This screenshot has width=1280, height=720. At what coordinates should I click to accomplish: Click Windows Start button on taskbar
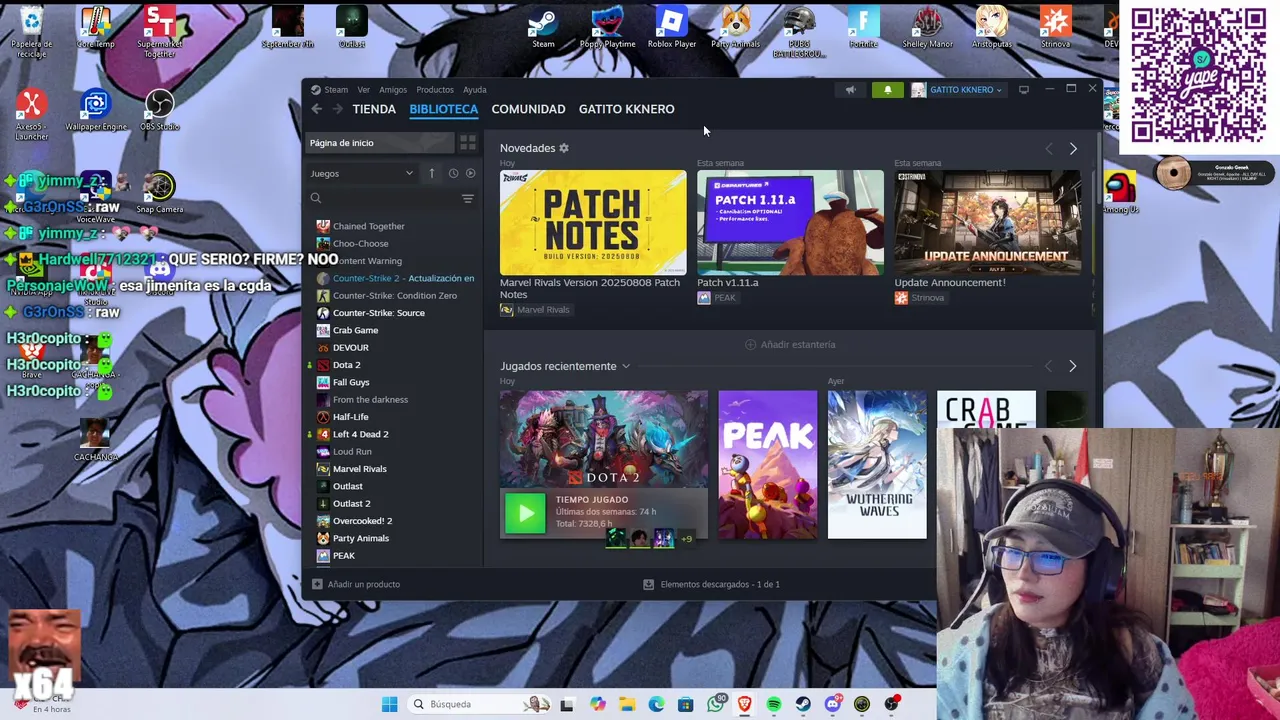click(x=389, y=704)
